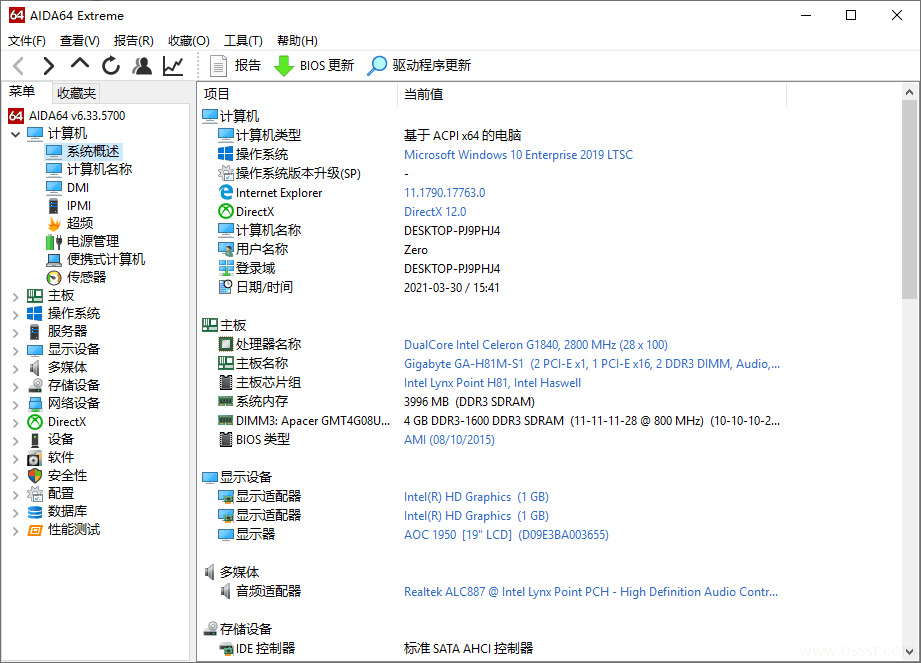921x663 pixels.
Task: Open the user silhouette toolbar icon
Action: [x=142, y=66]
